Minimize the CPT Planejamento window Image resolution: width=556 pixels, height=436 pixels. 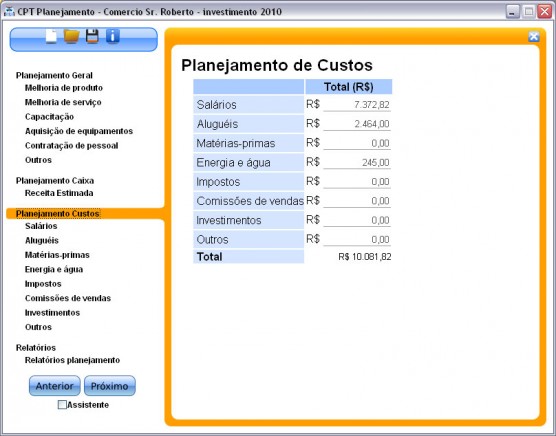point(512,12)
